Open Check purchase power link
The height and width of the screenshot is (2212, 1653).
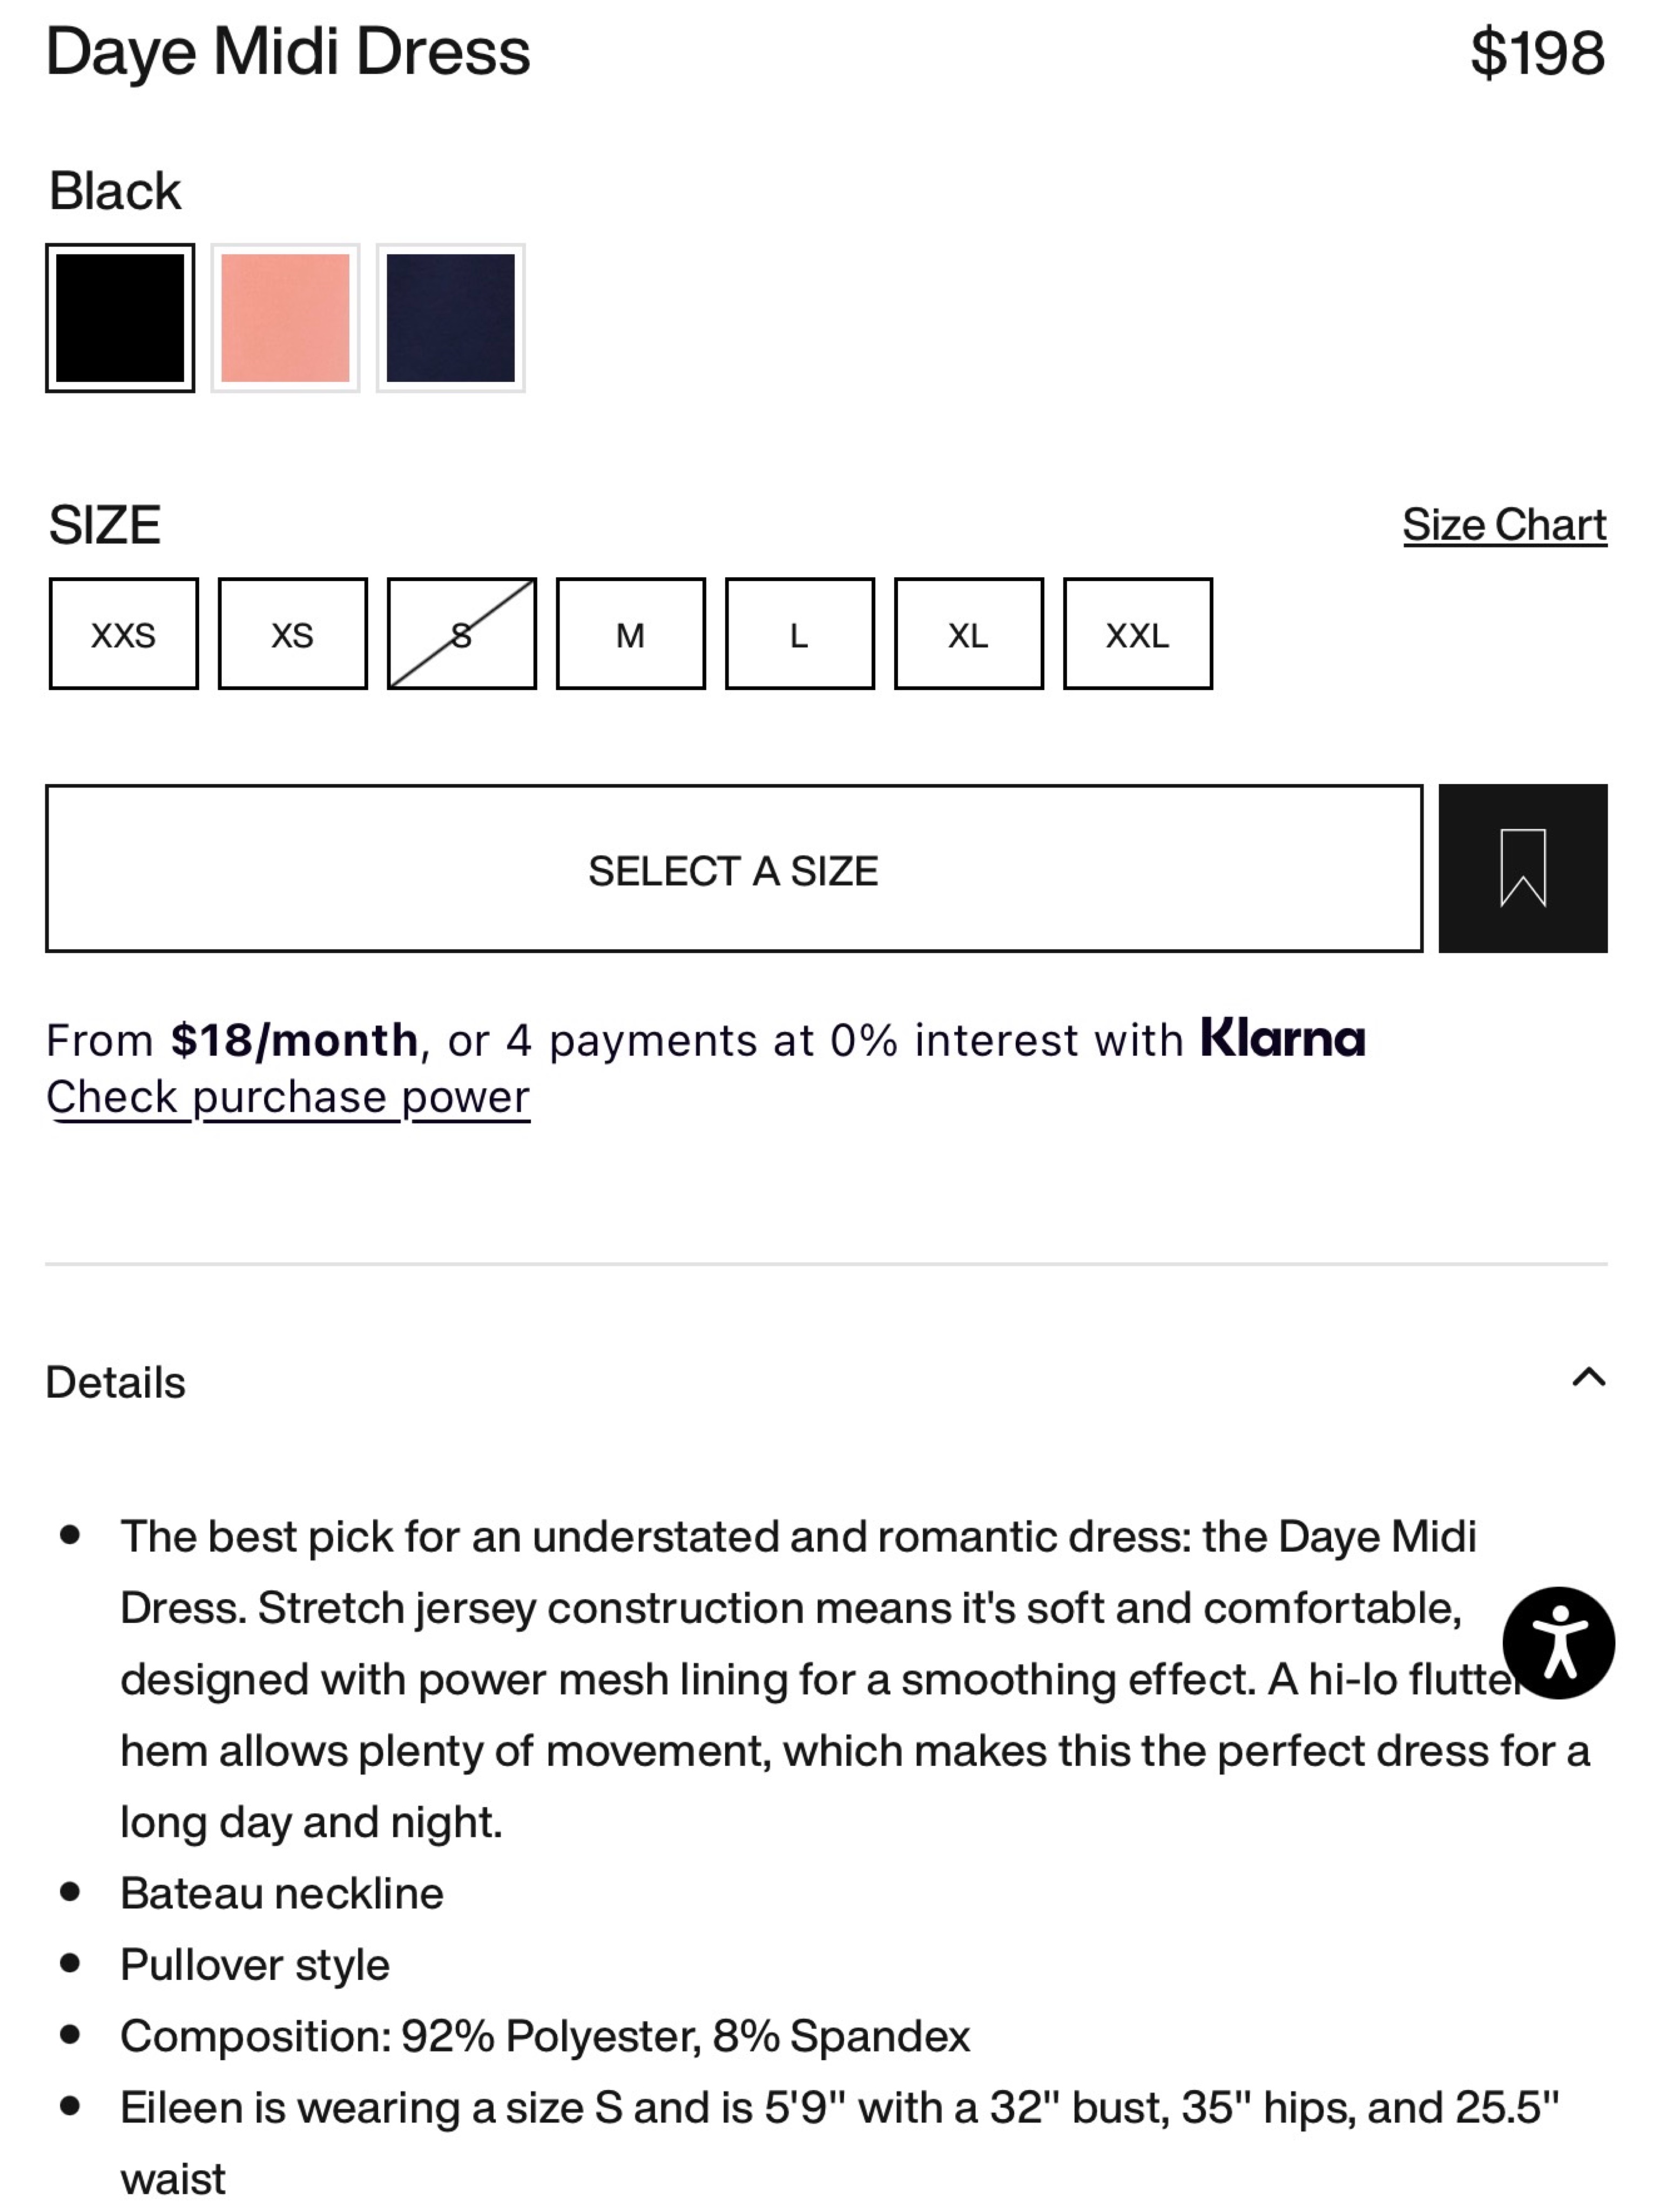pyautogui.click(x=288, y=1098)
